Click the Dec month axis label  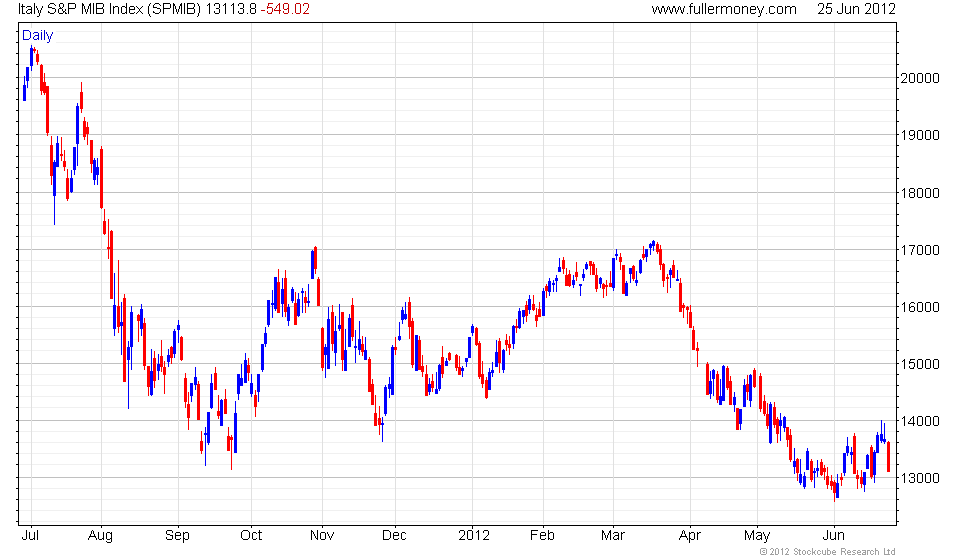(394, 535)
